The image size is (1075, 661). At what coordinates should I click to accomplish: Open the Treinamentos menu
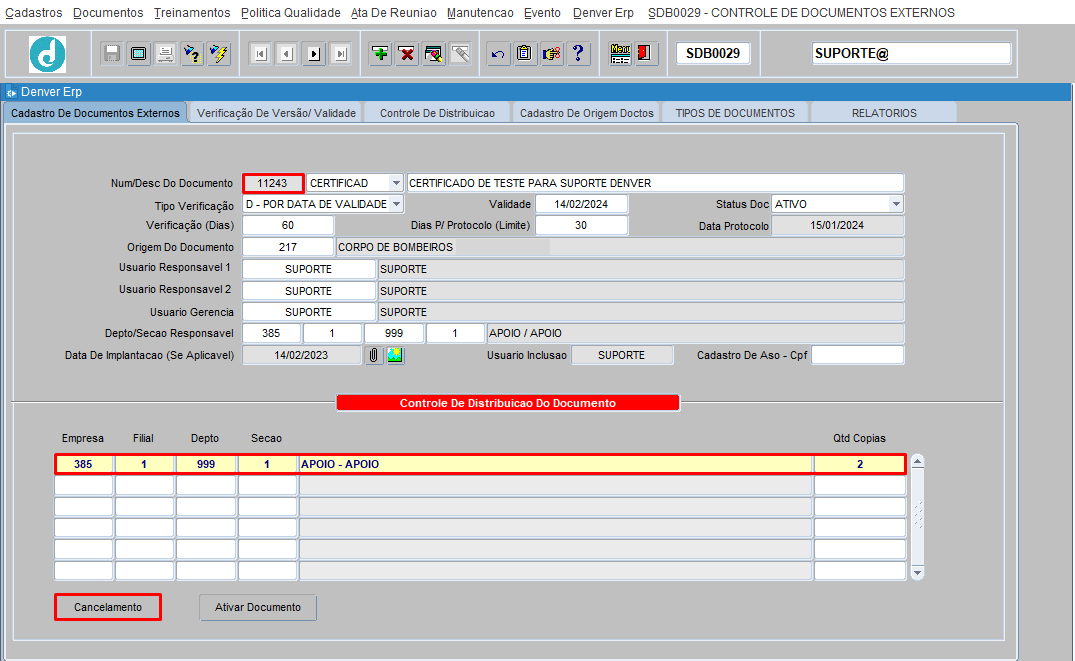coord(192,12)
